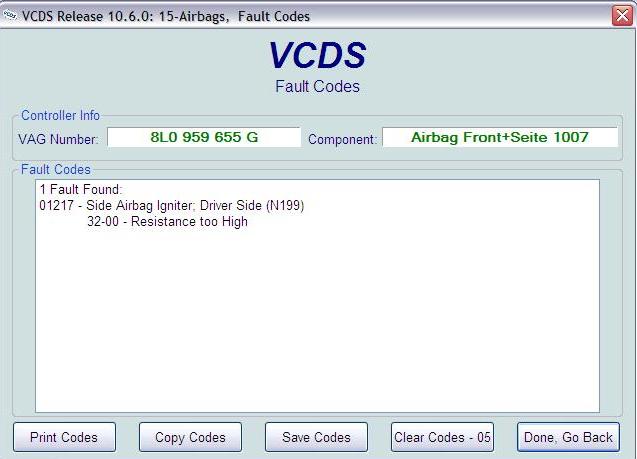This screenshot has height=459, width=637.
Task: Click the 'Fault Codes' group box label
Action: point(56,169)
